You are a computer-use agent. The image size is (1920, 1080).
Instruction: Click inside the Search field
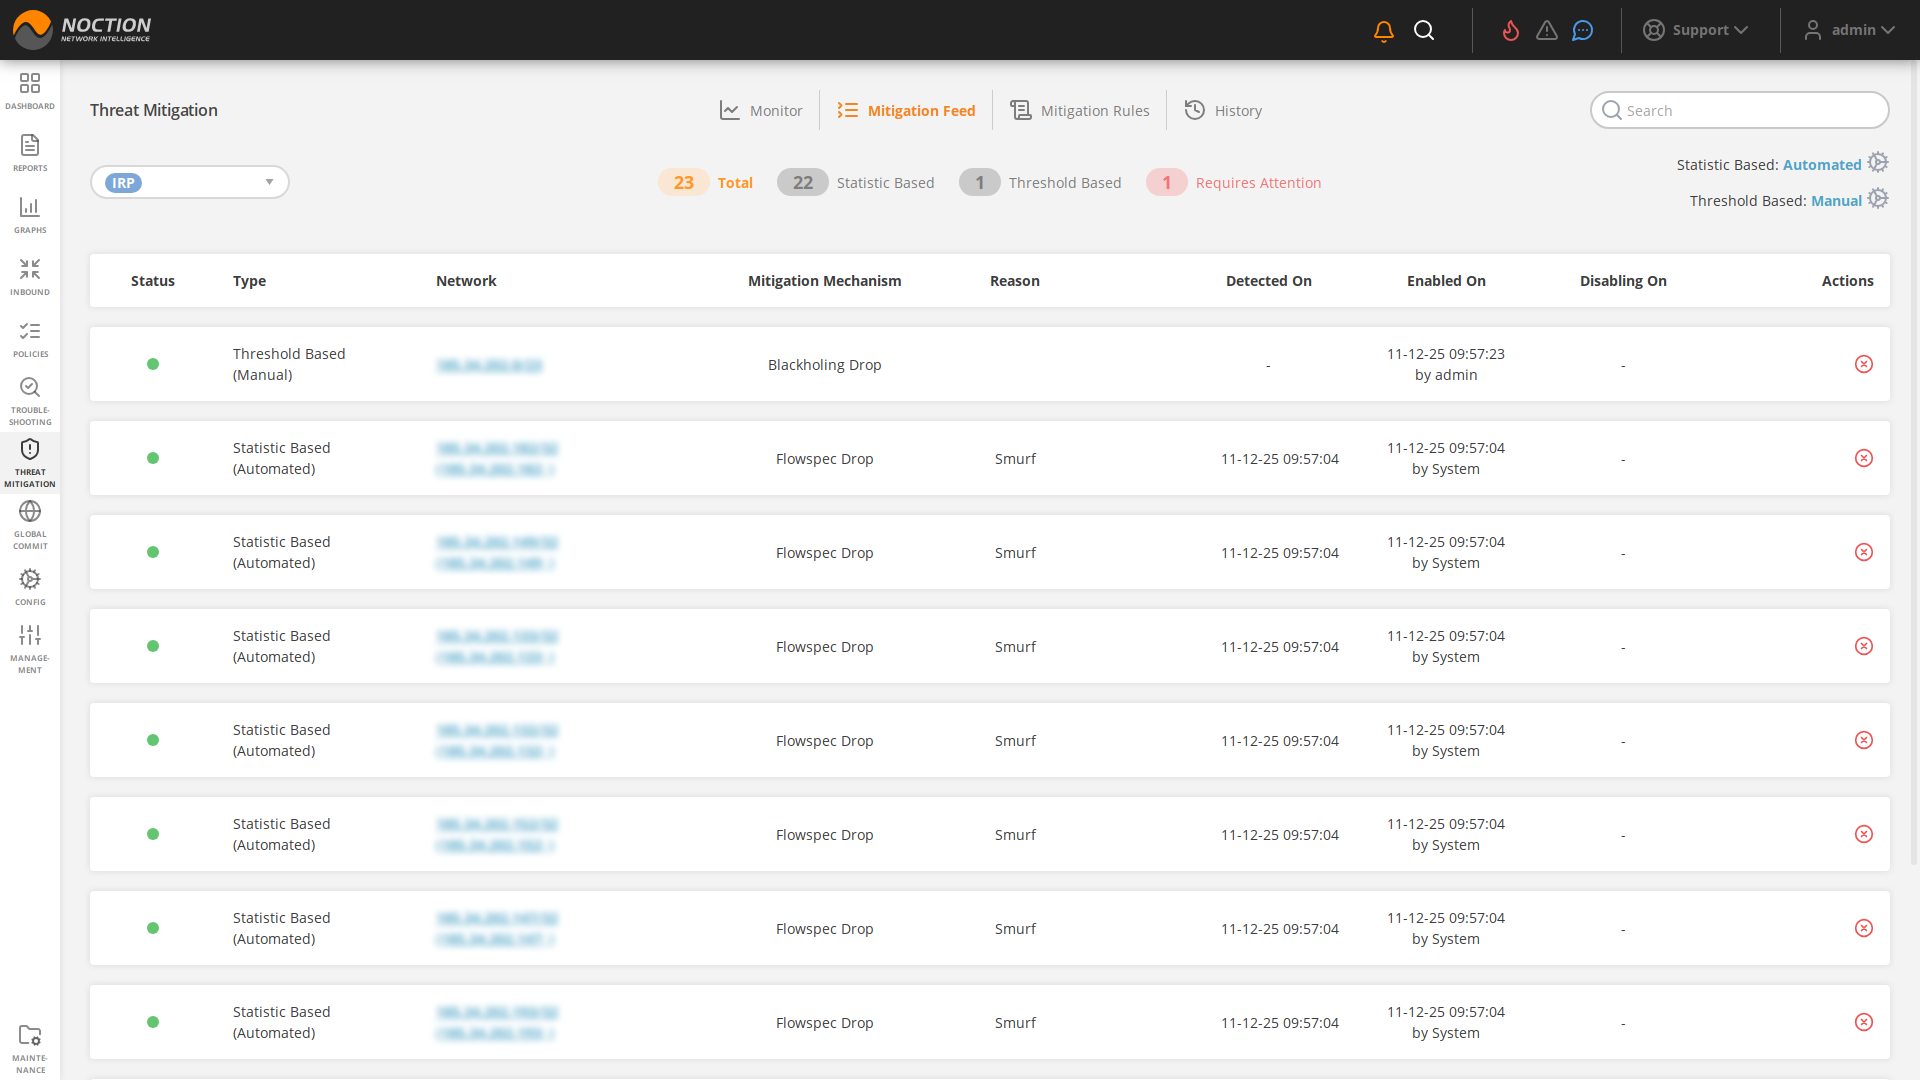point(1740,110)
